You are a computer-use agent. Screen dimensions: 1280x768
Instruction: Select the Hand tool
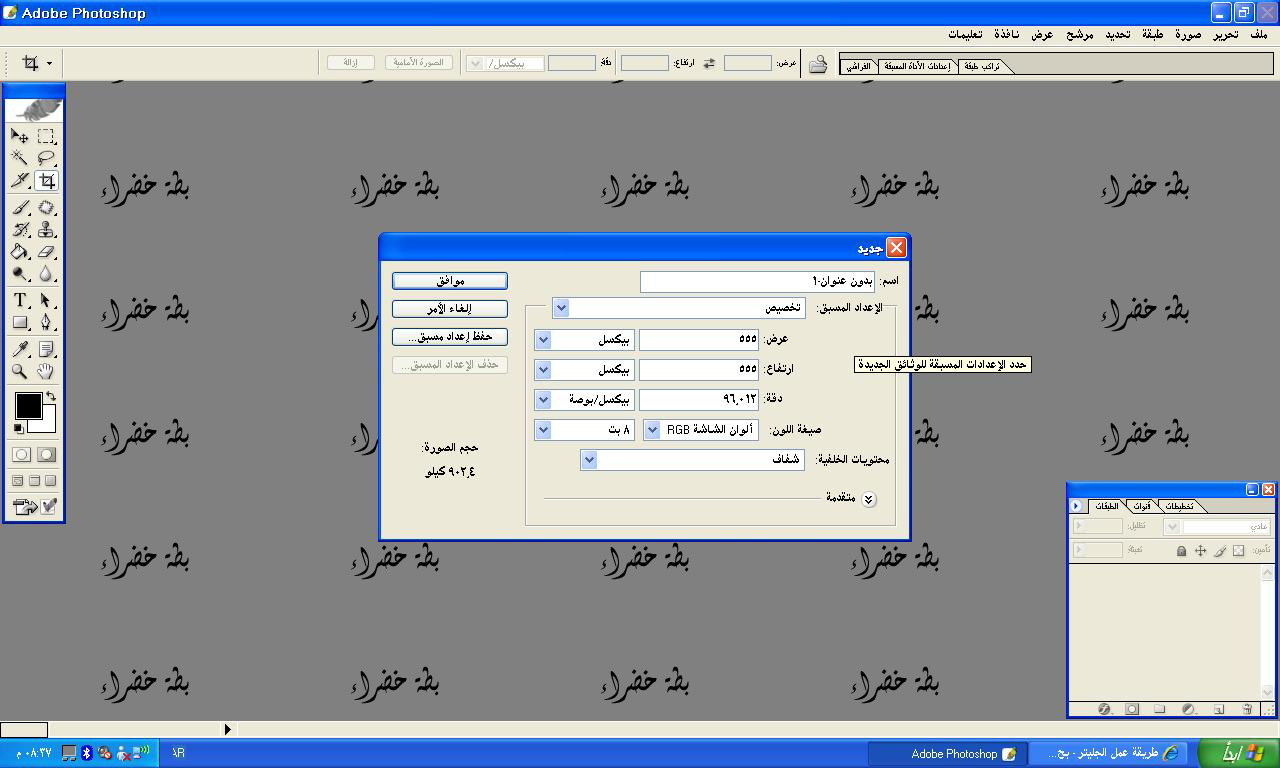pos(46,372)
